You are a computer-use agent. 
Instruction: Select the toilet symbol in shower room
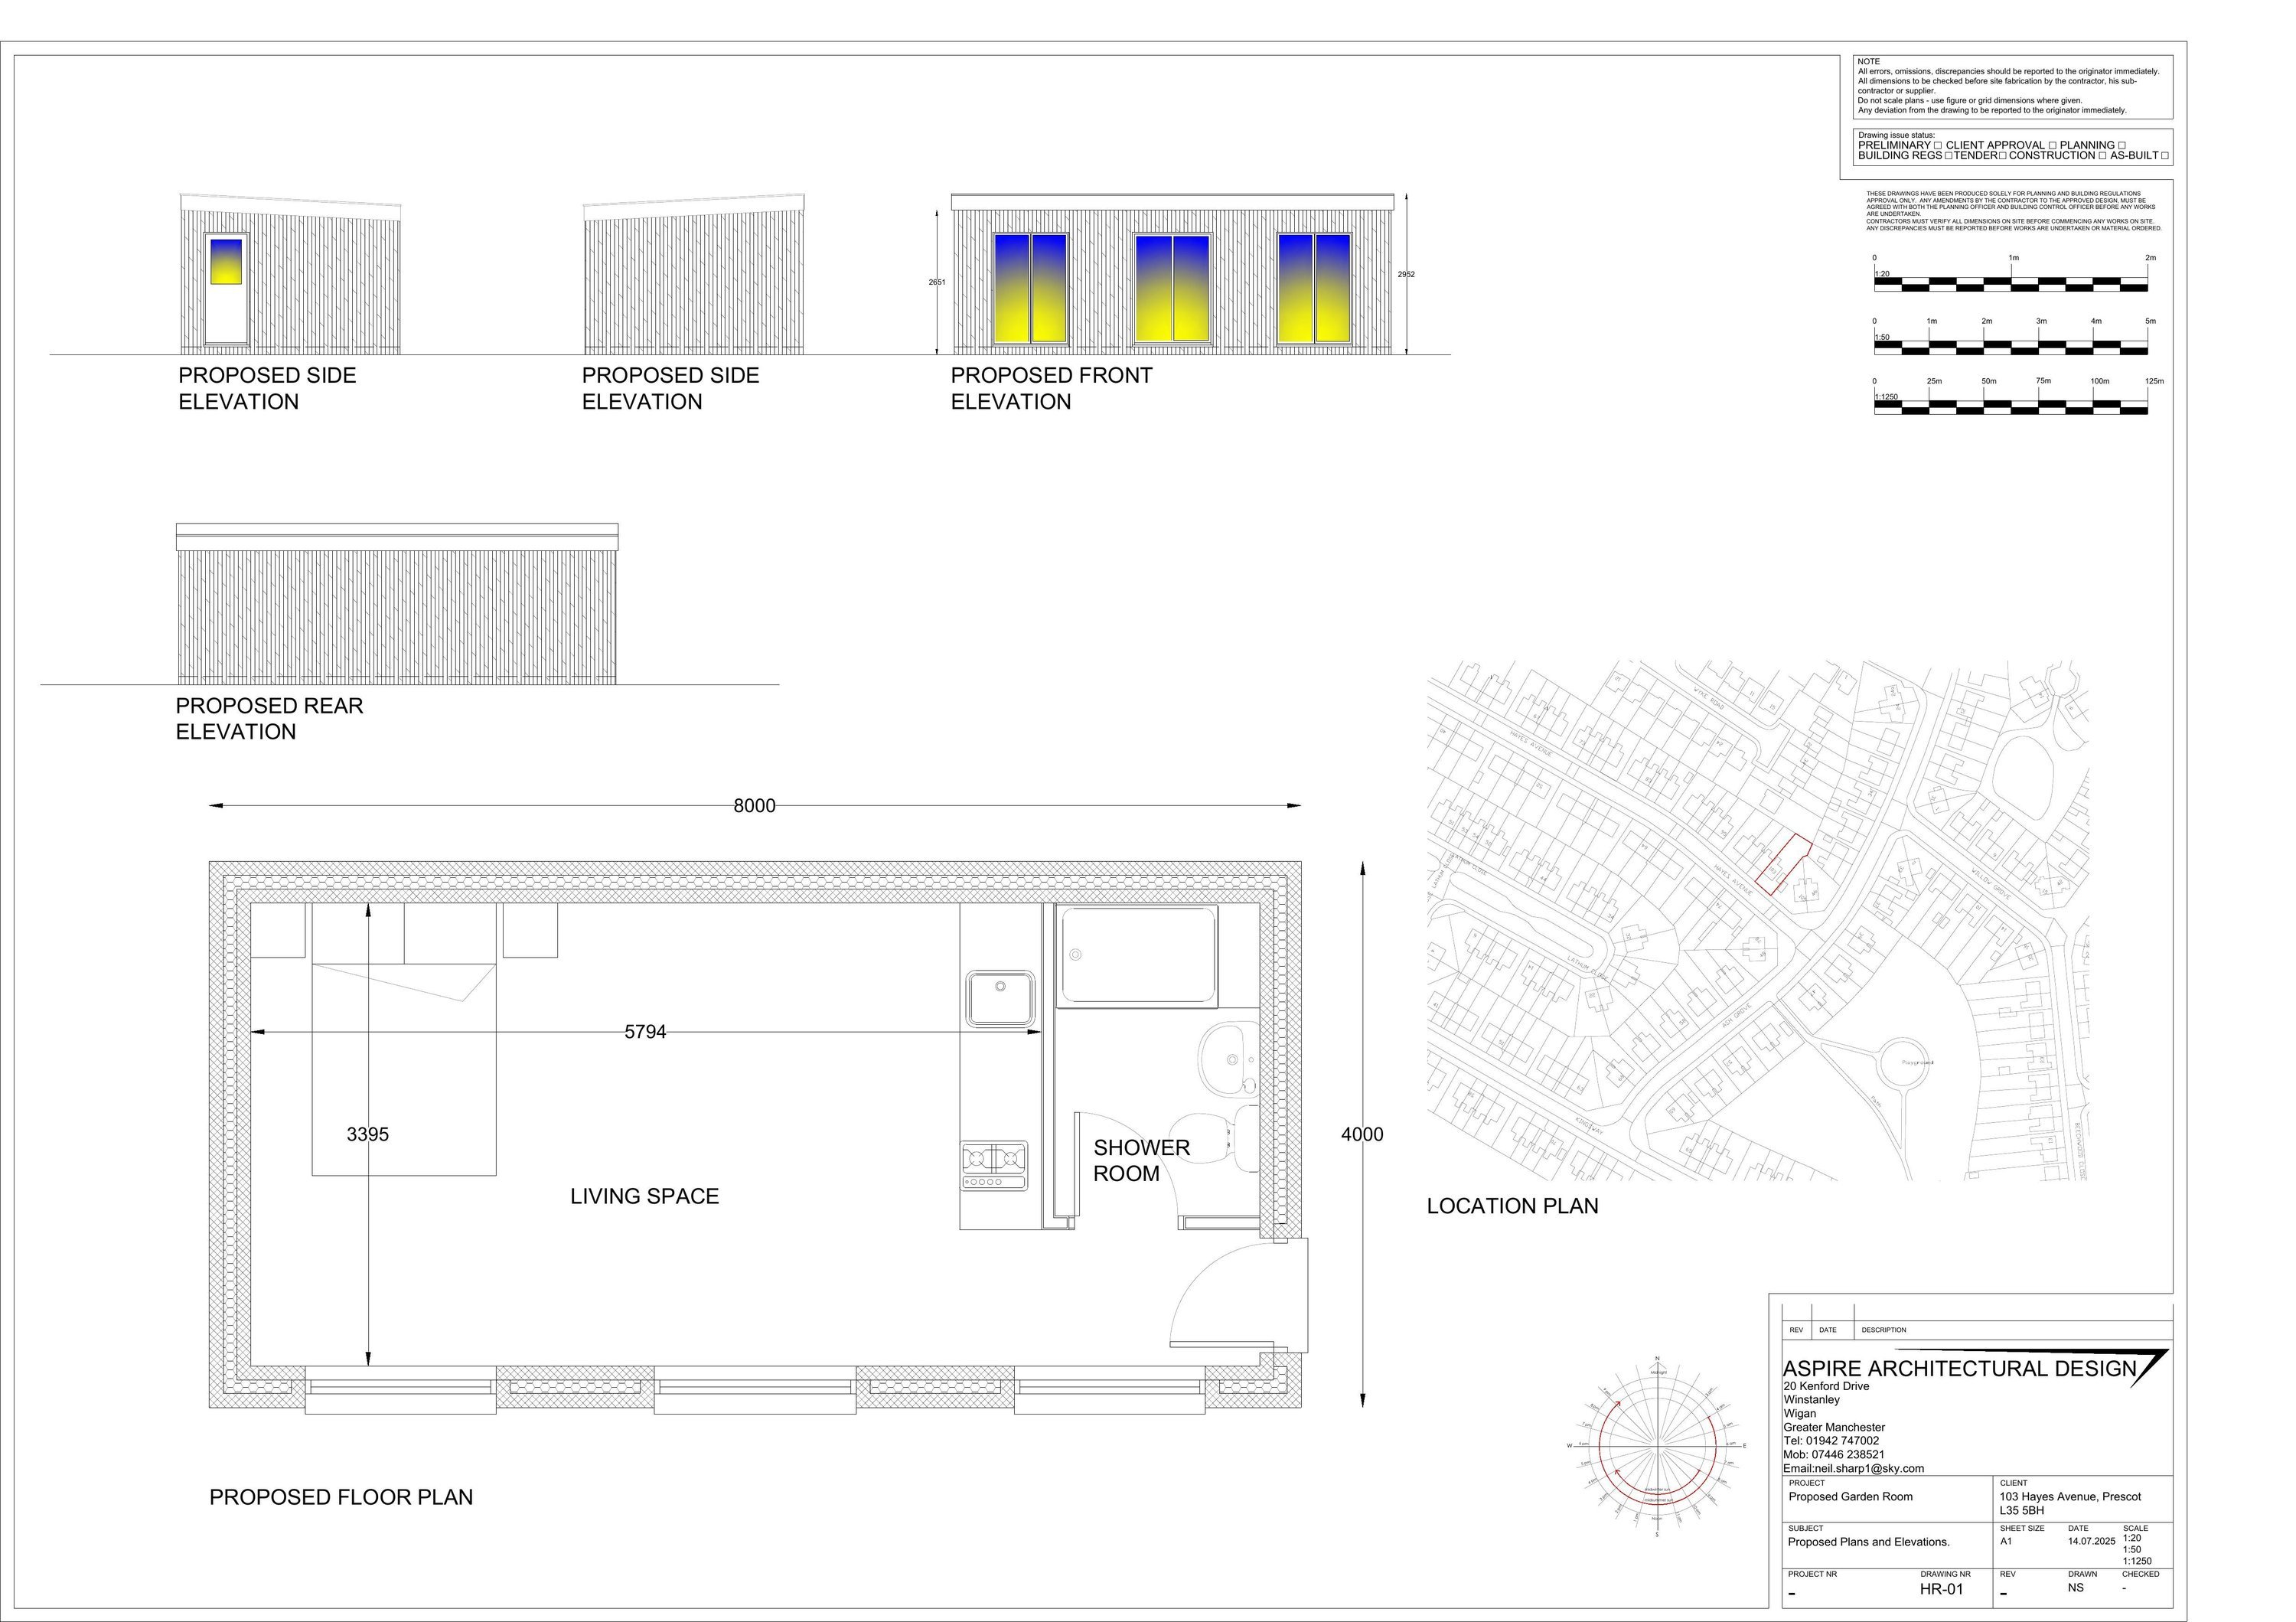pyautogui.click(x=1212, y=1138)
